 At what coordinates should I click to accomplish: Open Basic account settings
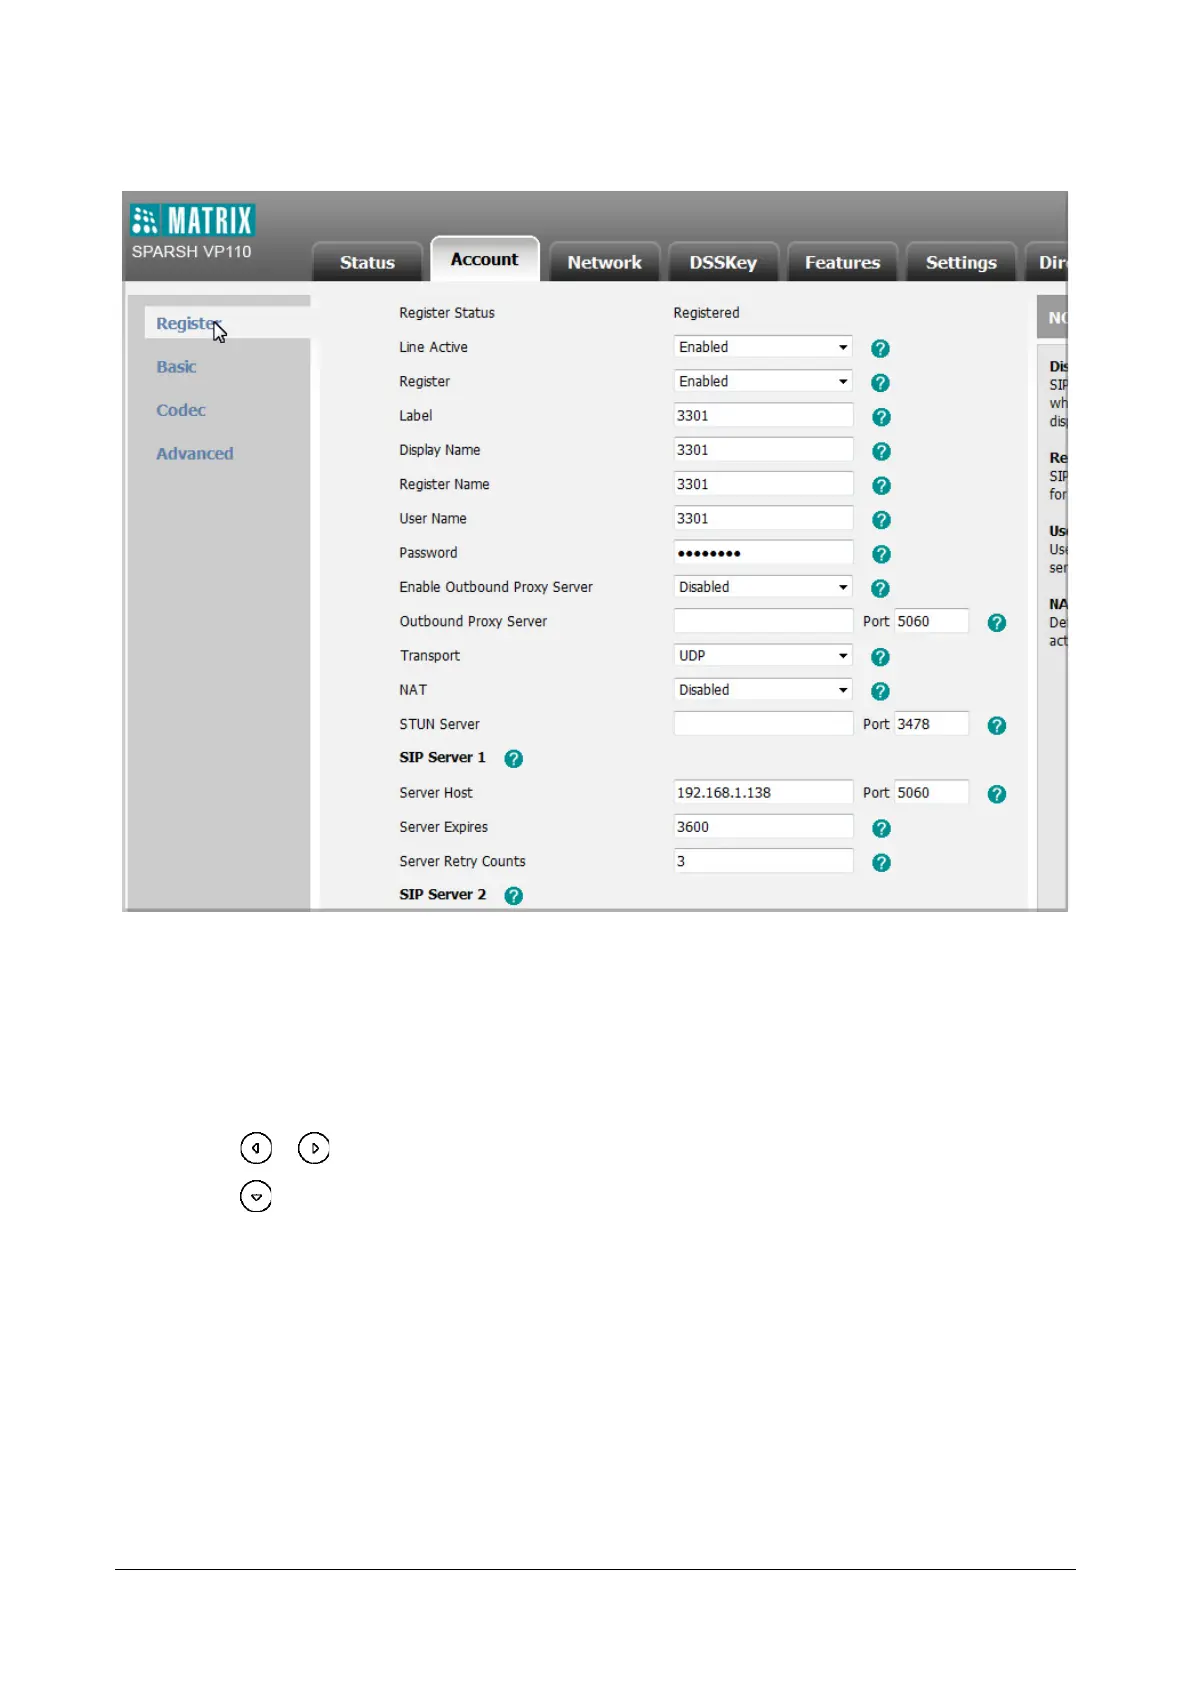click(176, 367)
